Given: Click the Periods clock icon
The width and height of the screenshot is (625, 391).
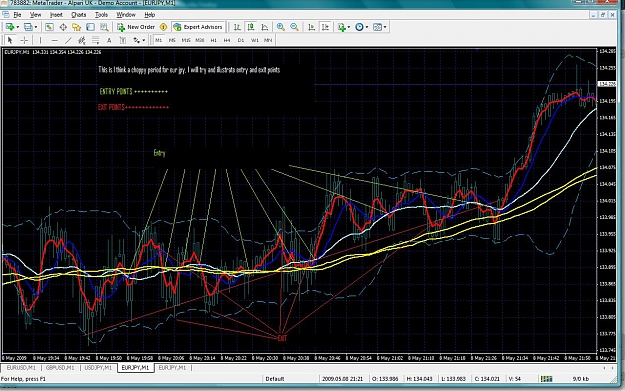Looking at the screenshot, I should tap(359, 27).
